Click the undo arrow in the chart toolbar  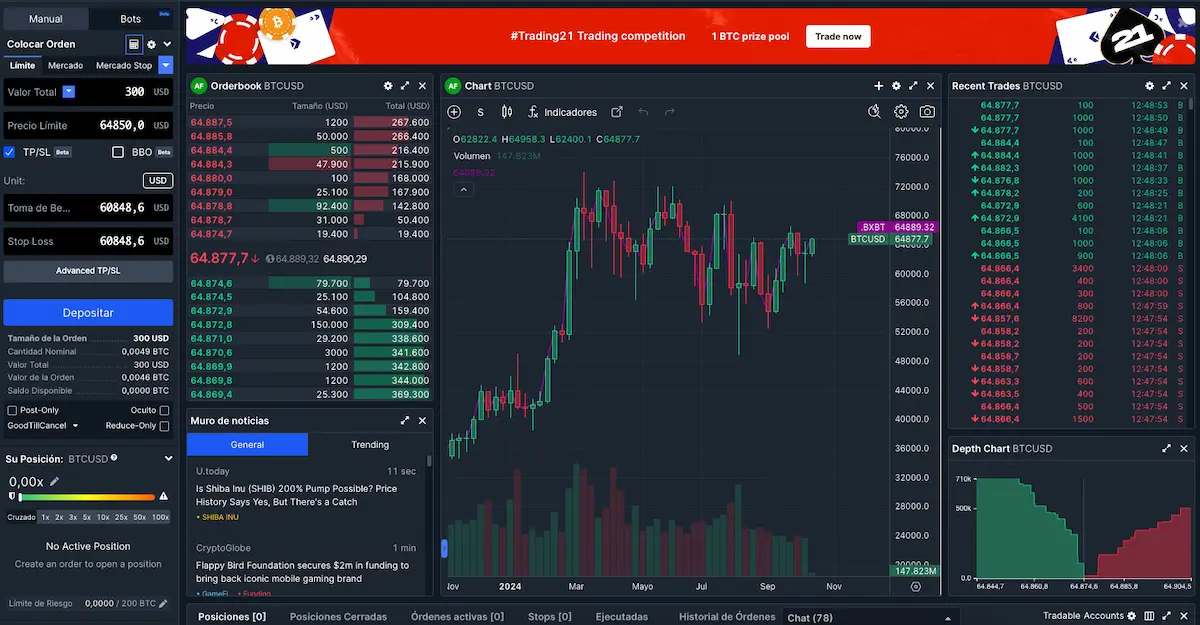(645, 112)
